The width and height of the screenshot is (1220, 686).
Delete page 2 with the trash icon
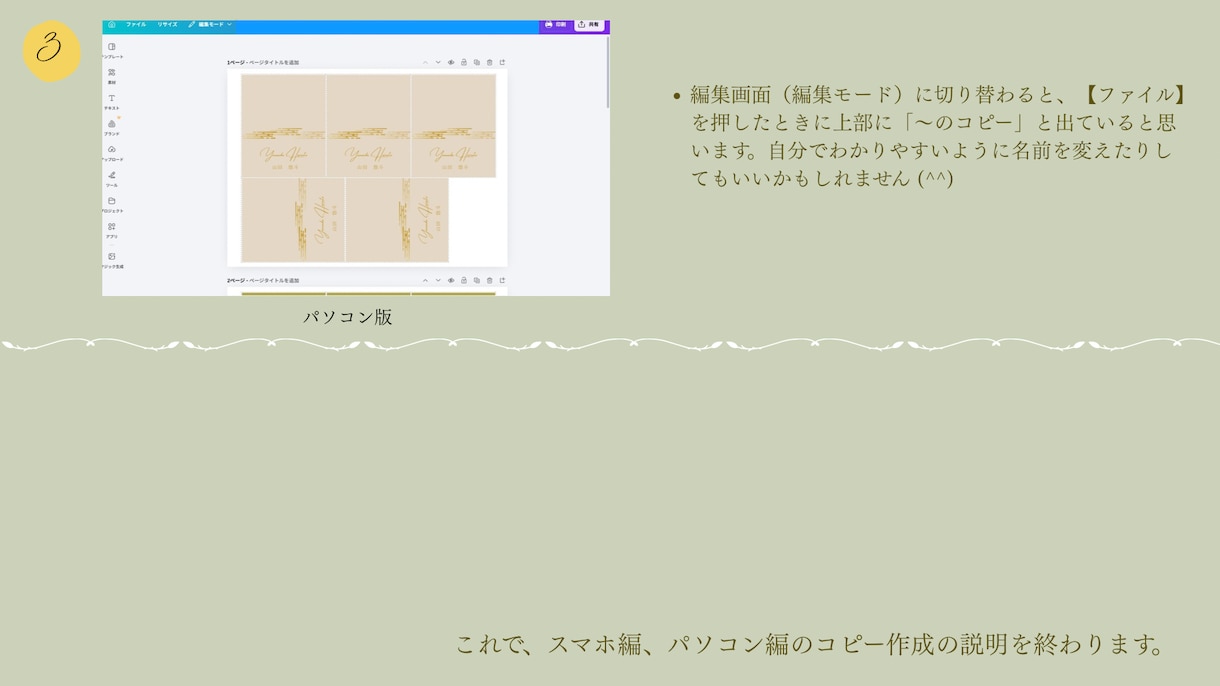pos(489,280)
